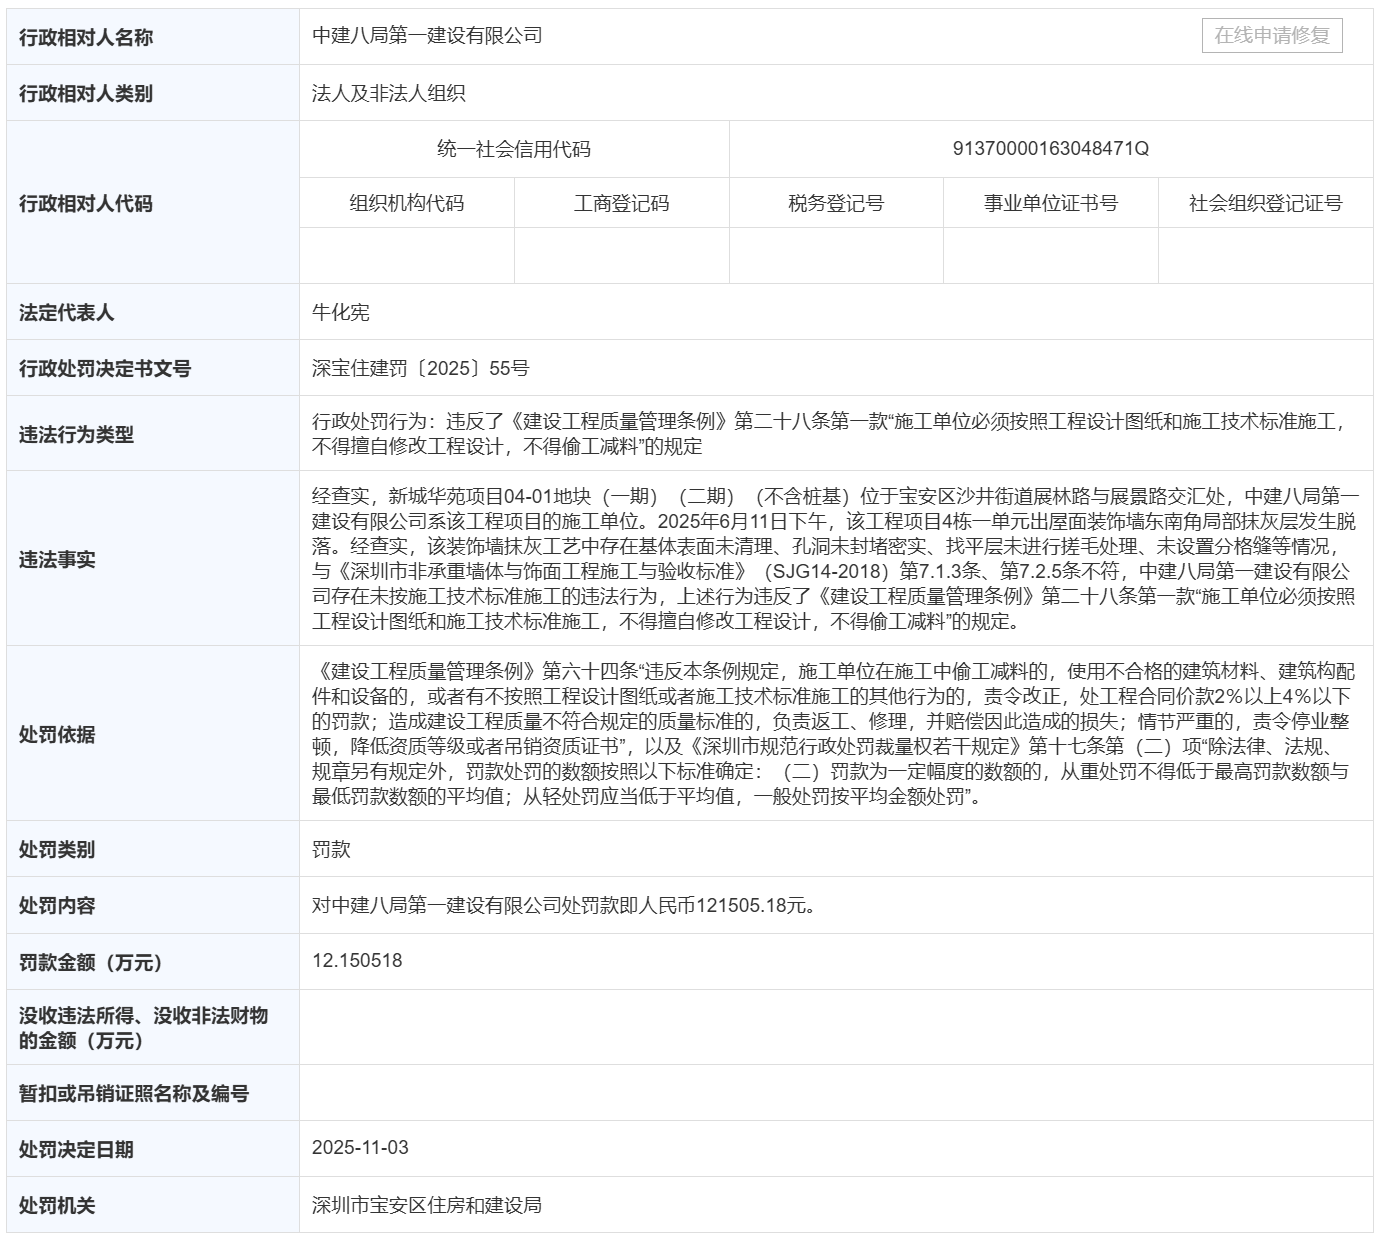Click legal representative name 牛化宪

coord(341,313)
